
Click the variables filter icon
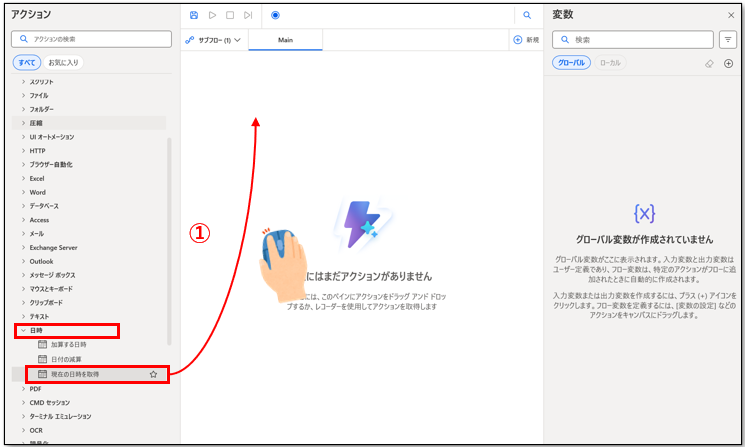(728, 40)
